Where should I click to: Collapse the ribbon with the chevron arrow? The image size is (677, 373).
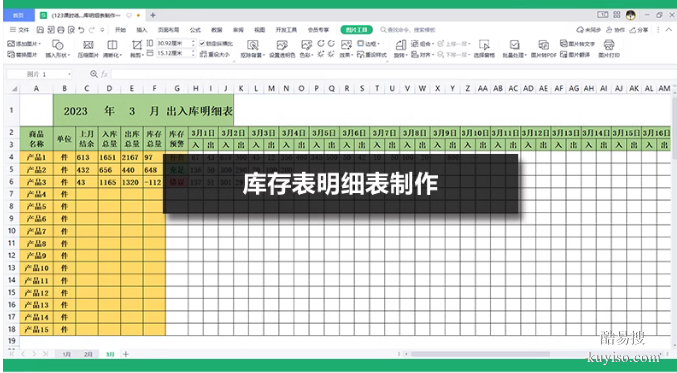coord(669,30)
